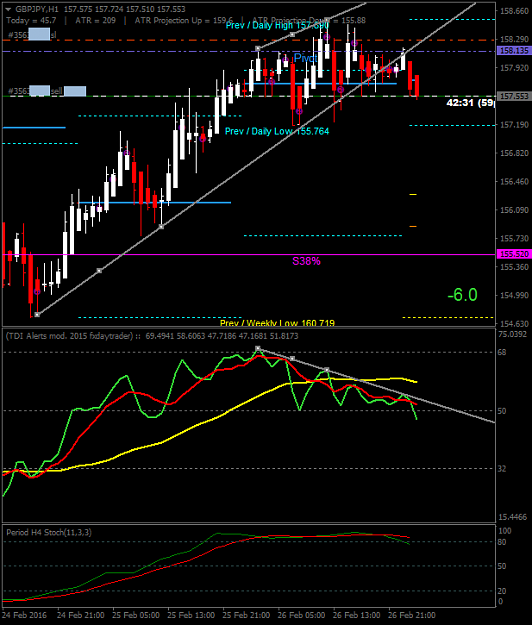Click the magenta 'S38%' label

(x=306, y=261)
